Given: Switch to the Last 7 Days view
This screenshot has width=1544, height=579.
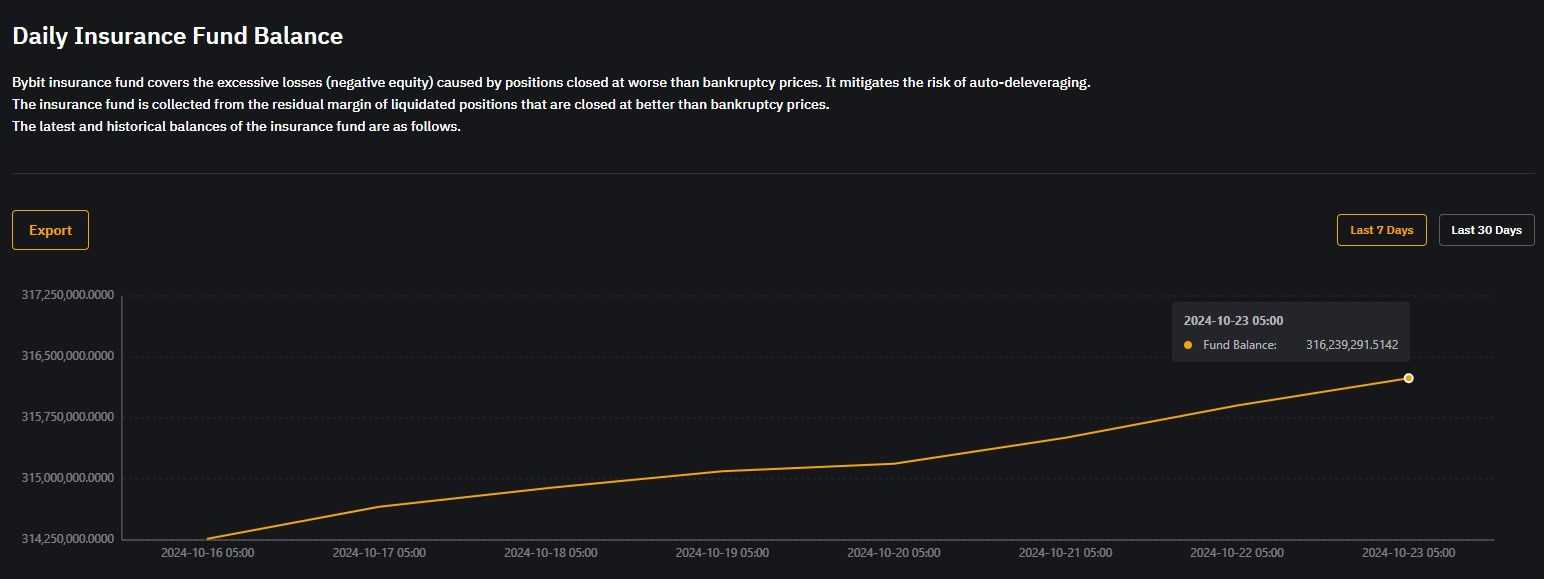Looking at the screenshot, I should [x=1381, y=230].
